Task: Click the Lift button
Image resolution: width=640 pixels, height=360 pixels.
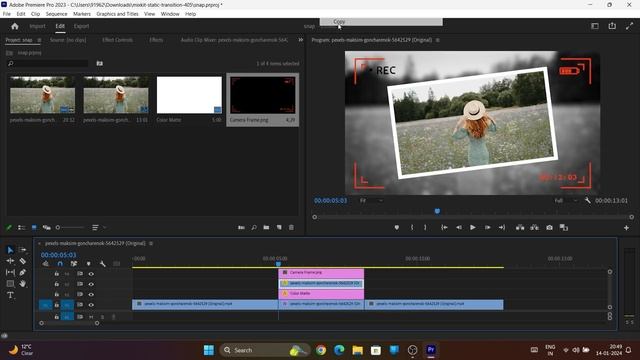Action: click(520, 228)
